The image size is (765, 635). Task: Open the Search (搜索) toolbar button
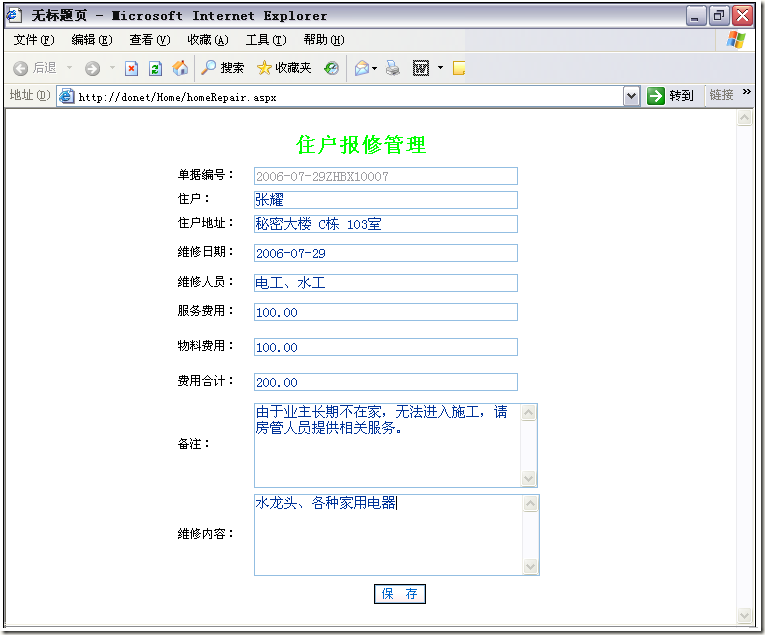click(222, 68)
